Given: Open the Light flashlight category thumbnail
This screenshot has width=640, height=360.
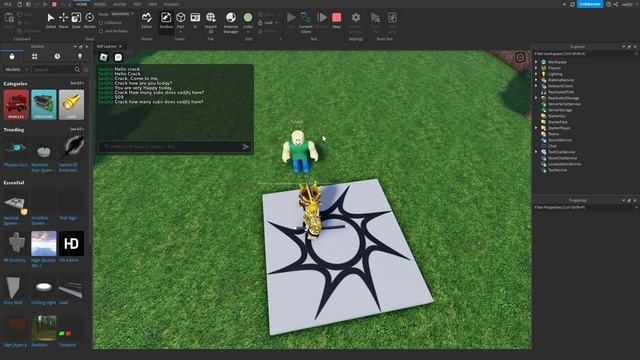Looking at the screenshot, I should 71,105.
